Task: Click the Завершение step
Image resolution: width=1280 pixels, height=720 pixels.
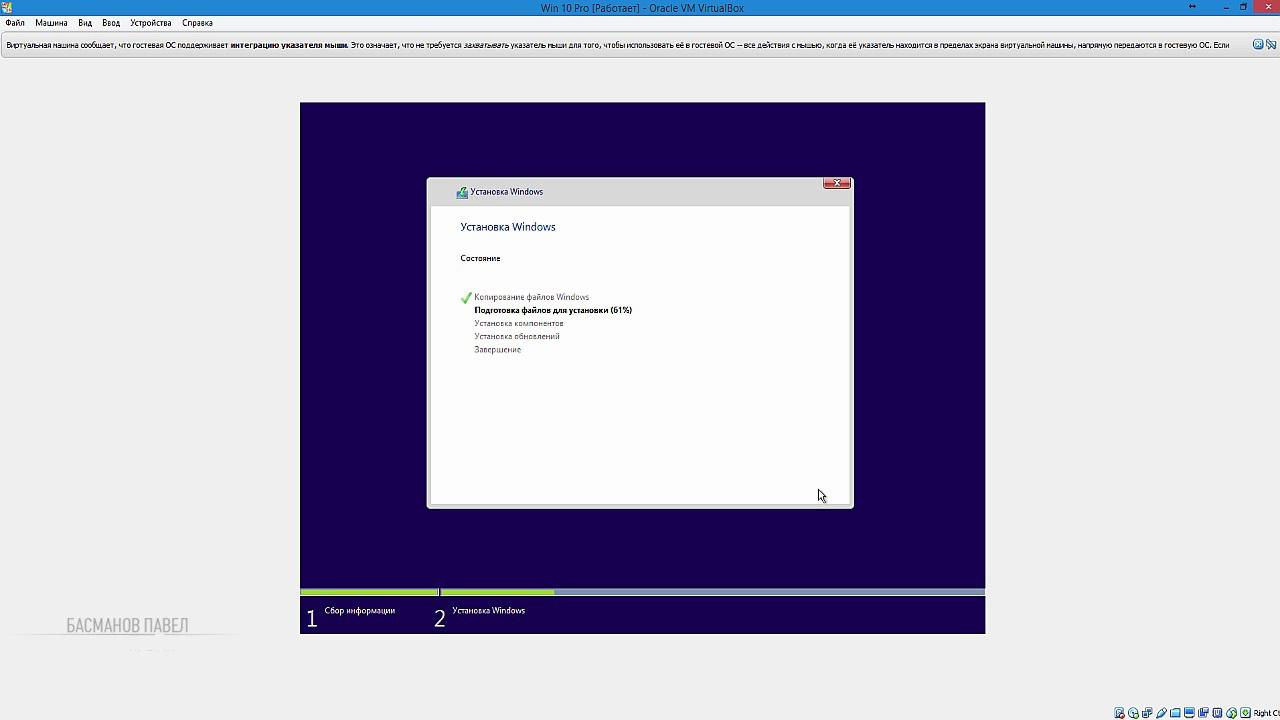Action: [497, 349]
